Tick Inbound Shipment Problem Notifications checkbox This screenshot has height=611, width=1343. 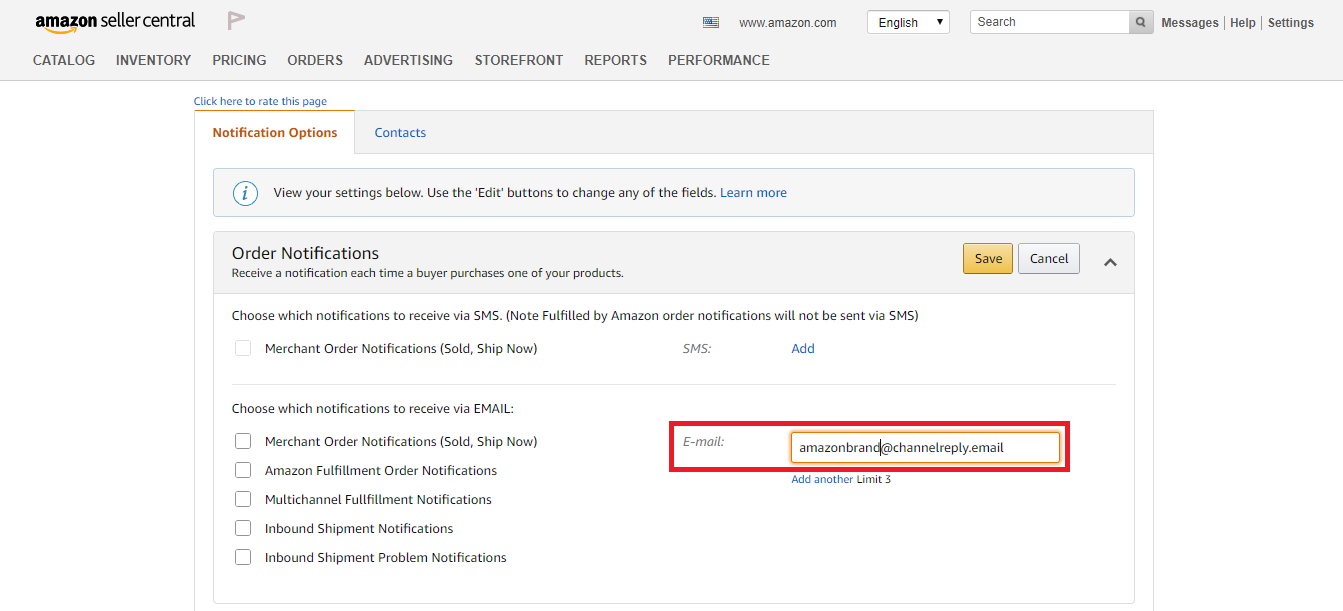pyautogui.click(x=243, y=557)
